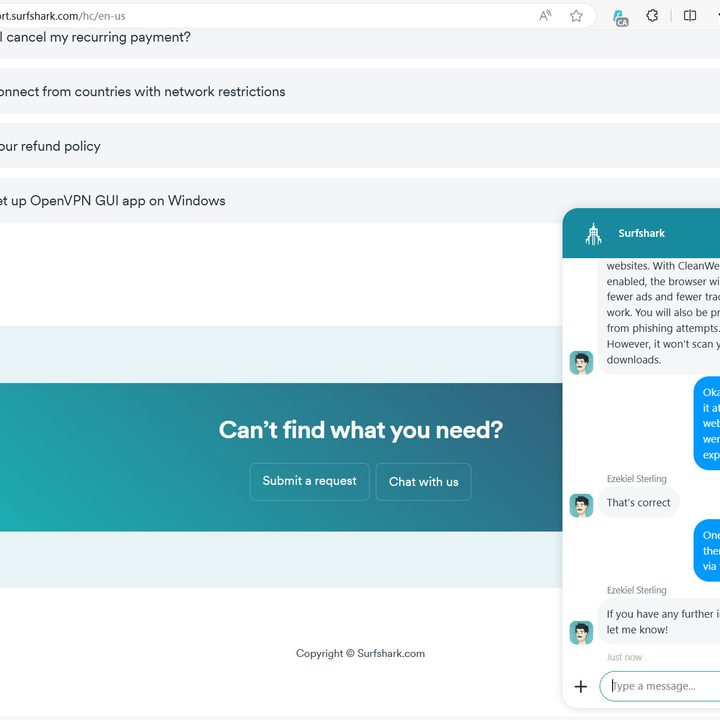
Task: Open the OpenVPN GUI app on Windows article
Action: point(360,201)
